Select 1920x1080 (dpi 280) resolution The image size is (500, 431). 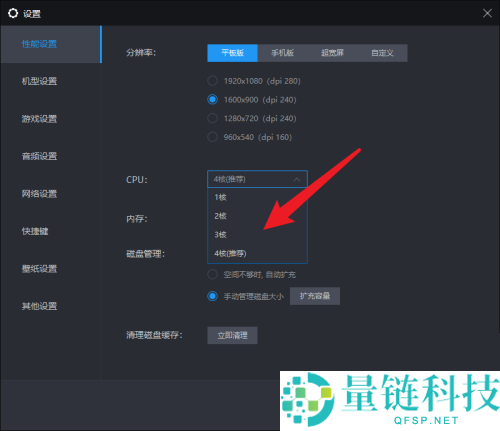(212, 81)
